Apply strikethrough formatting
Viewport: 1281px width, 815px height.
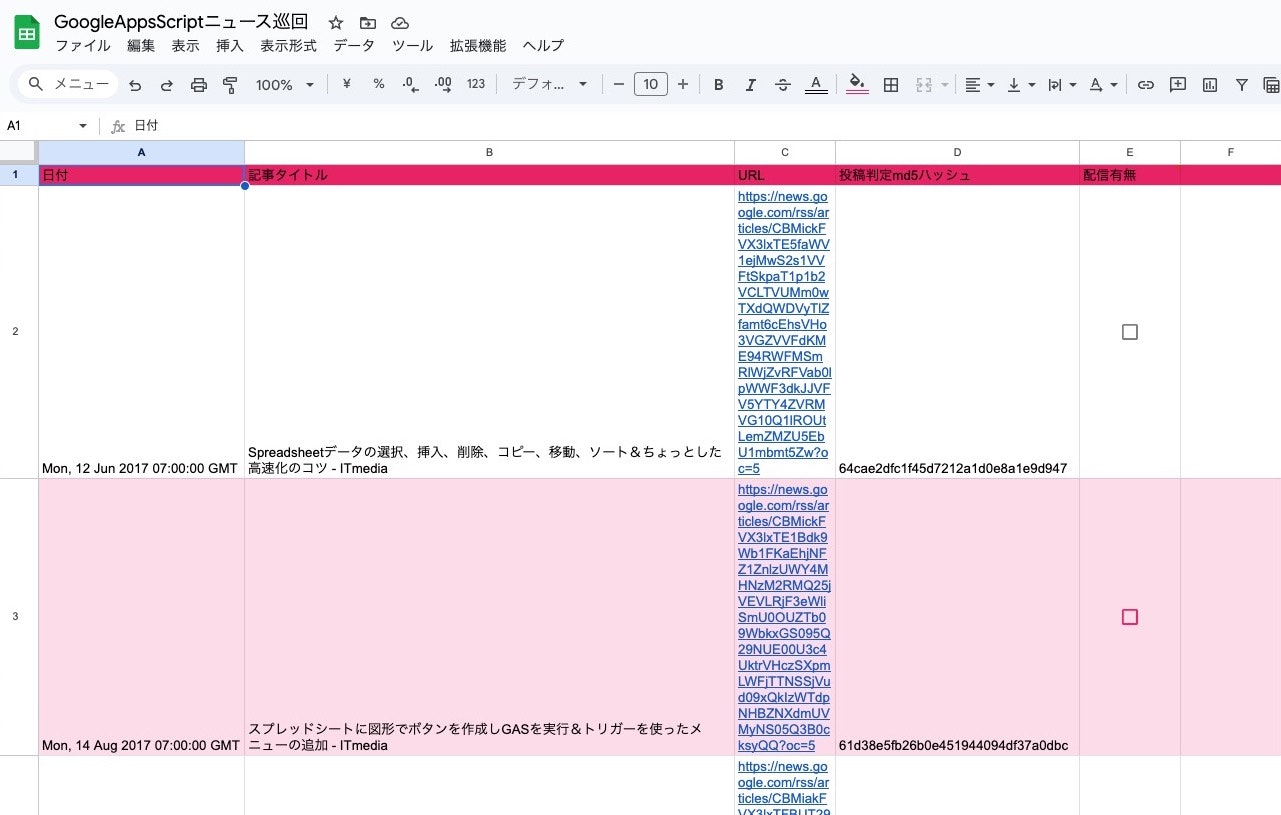click(783, 84)
